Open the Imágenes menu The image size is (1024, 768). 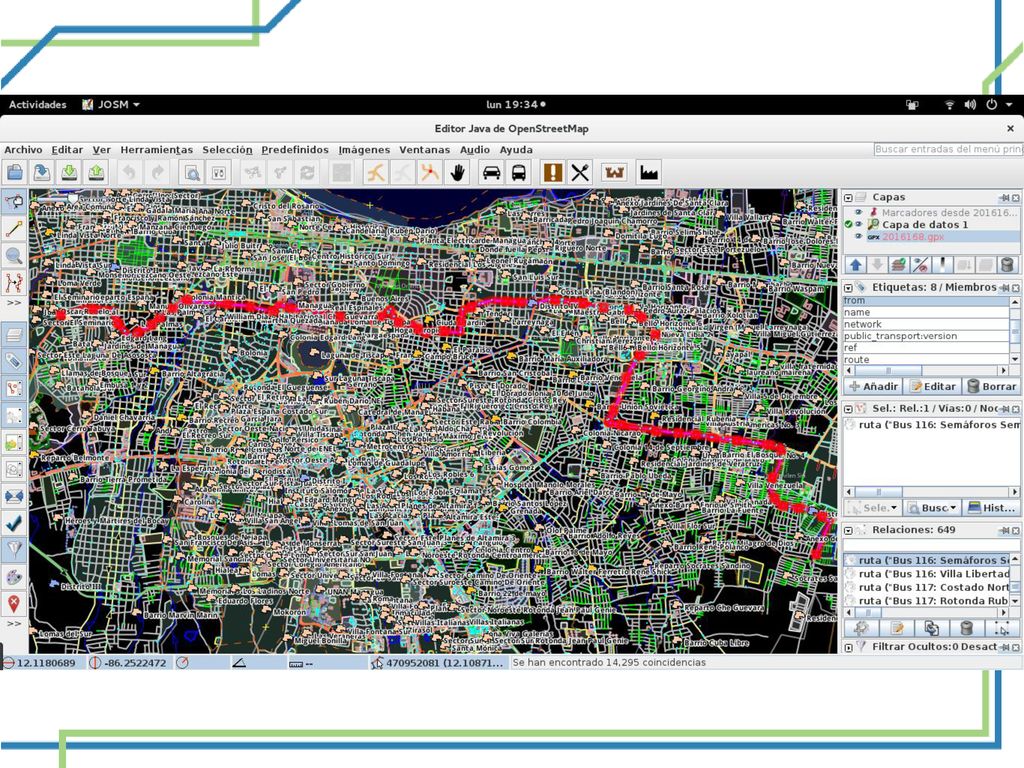pyautogui.click(x=364, y=150)
